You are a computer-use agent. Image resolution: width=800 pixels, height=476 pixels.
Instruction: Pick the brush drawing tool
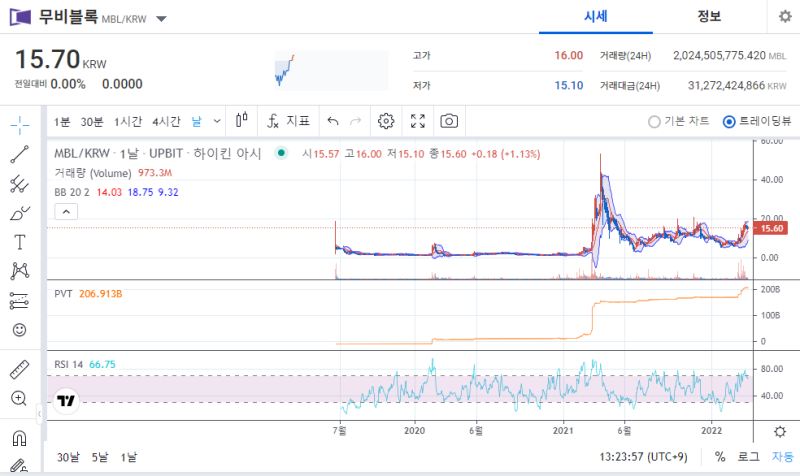click(x=19, y=213)
